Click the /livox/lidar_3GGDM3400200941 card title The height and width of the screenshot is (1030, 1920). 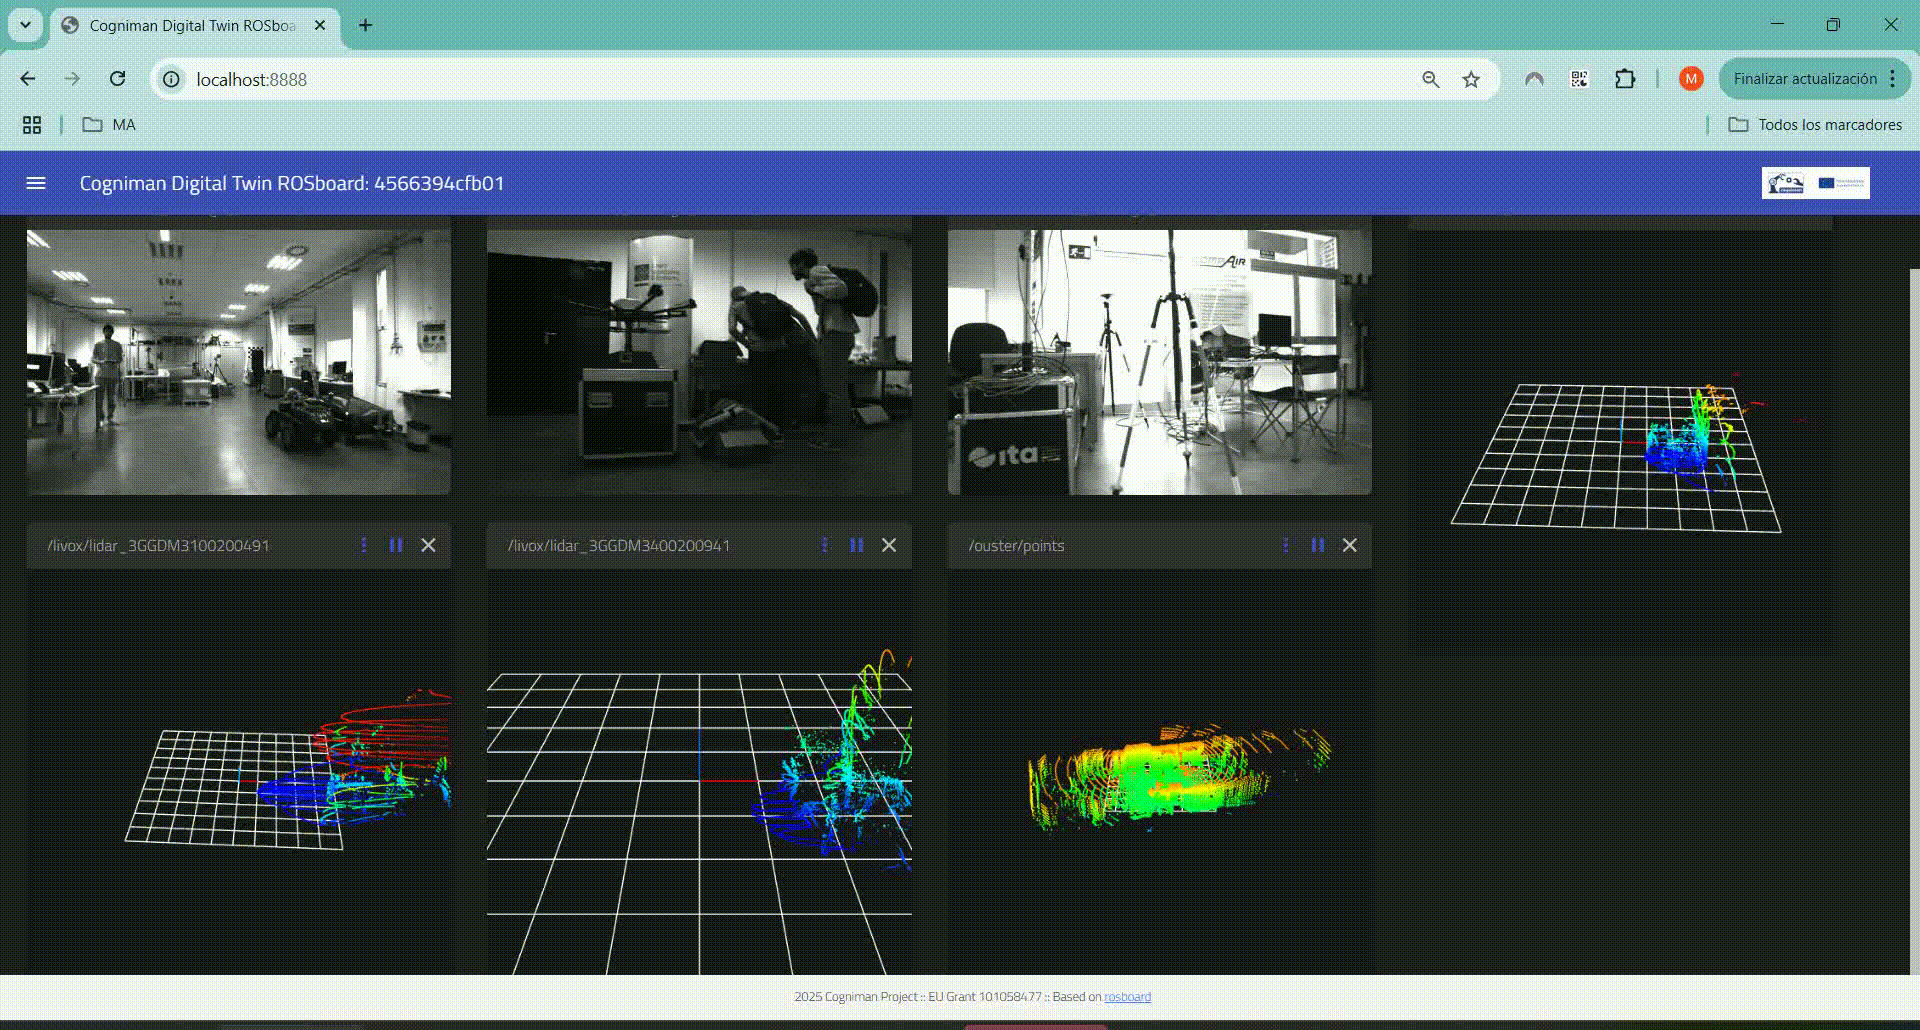point(618,545)
